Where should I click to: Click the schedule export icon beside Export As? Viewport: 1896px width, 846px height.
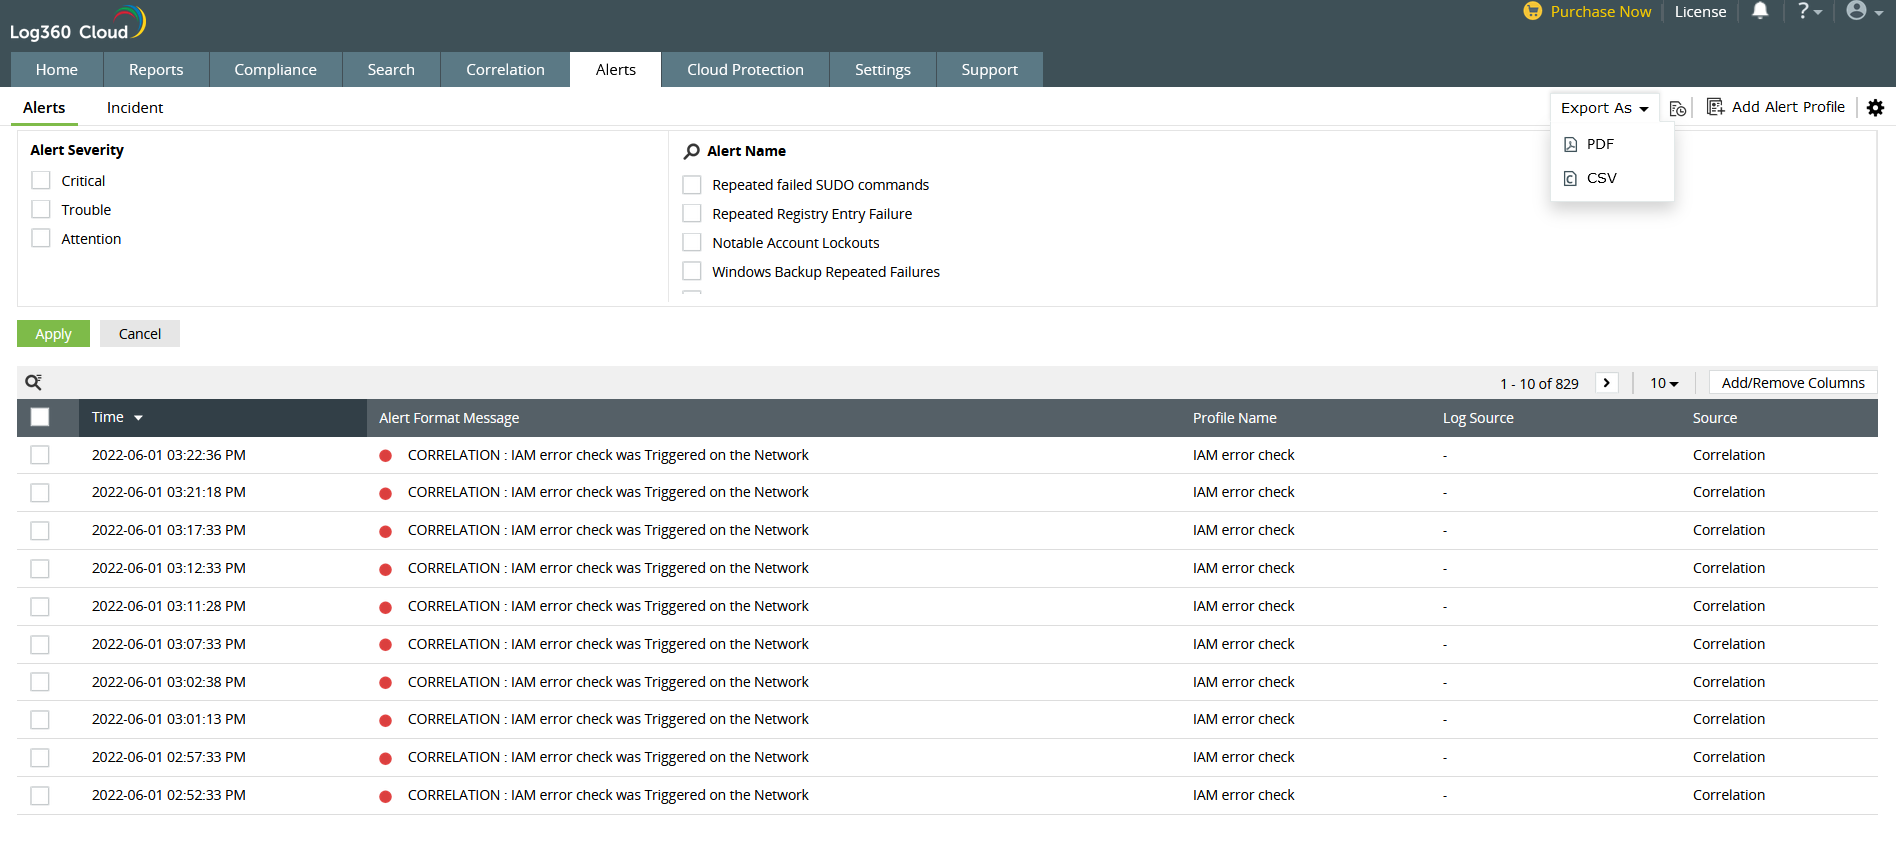pos(1678,108)
